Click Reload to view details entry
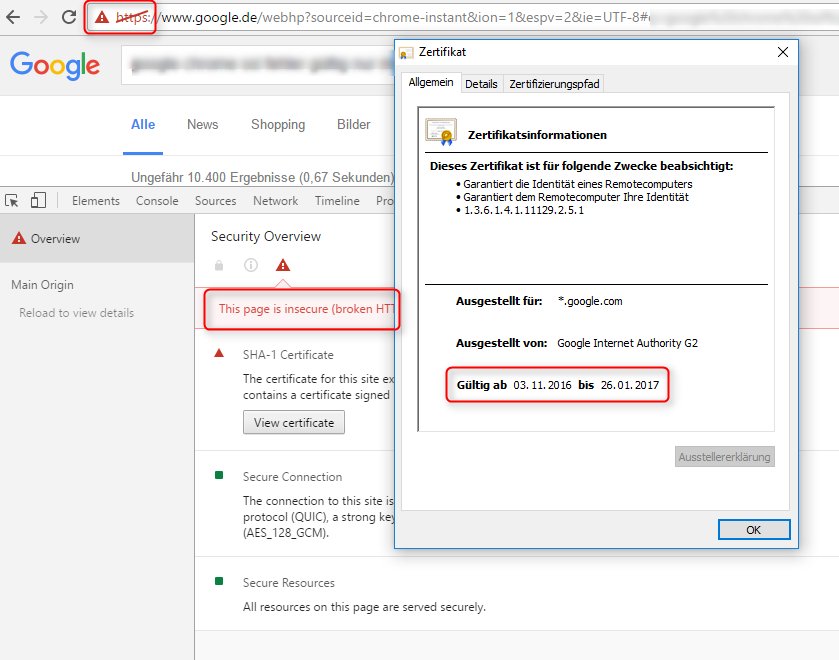This screenshot has height=660, width=839. [77, 313]
